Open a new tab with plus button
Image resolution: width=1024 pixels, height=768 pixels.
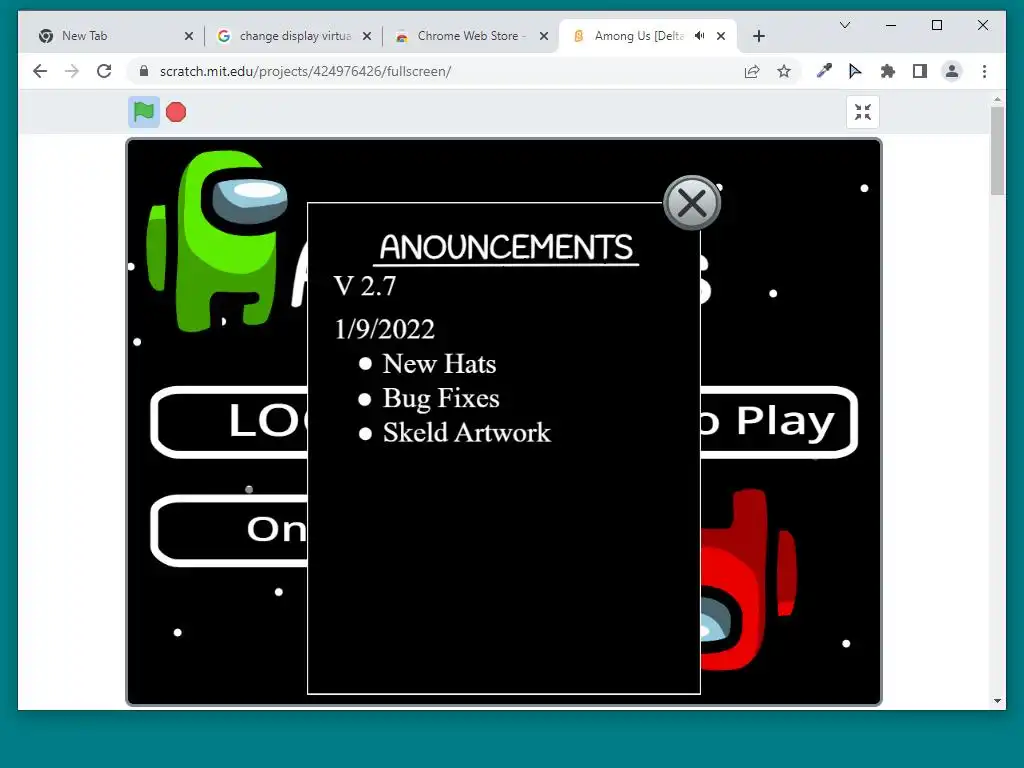[x=758, y=36]
